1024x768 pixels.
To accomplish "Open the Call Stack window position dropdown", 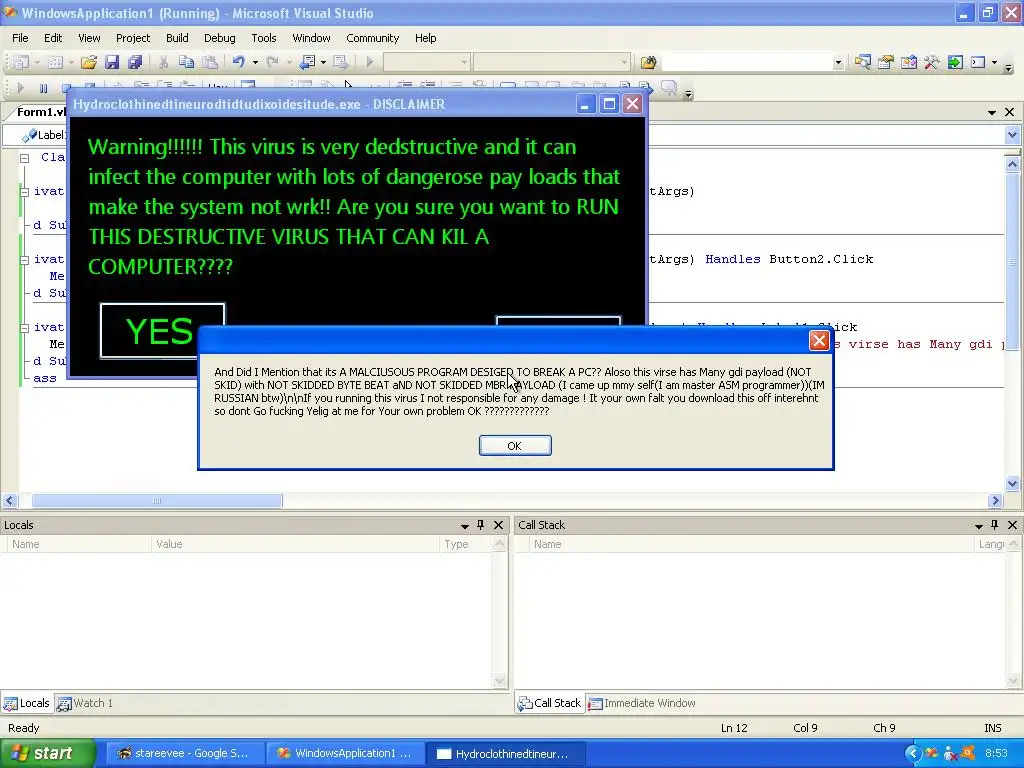I will (x=978, y=526).
